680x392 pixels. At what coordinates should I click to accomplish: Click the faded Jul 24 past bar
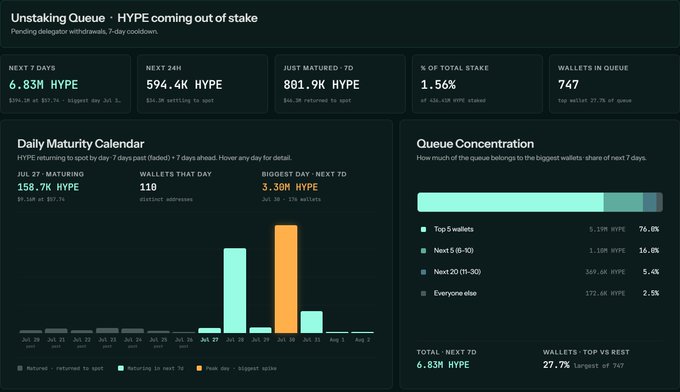[x=133, y=331]
